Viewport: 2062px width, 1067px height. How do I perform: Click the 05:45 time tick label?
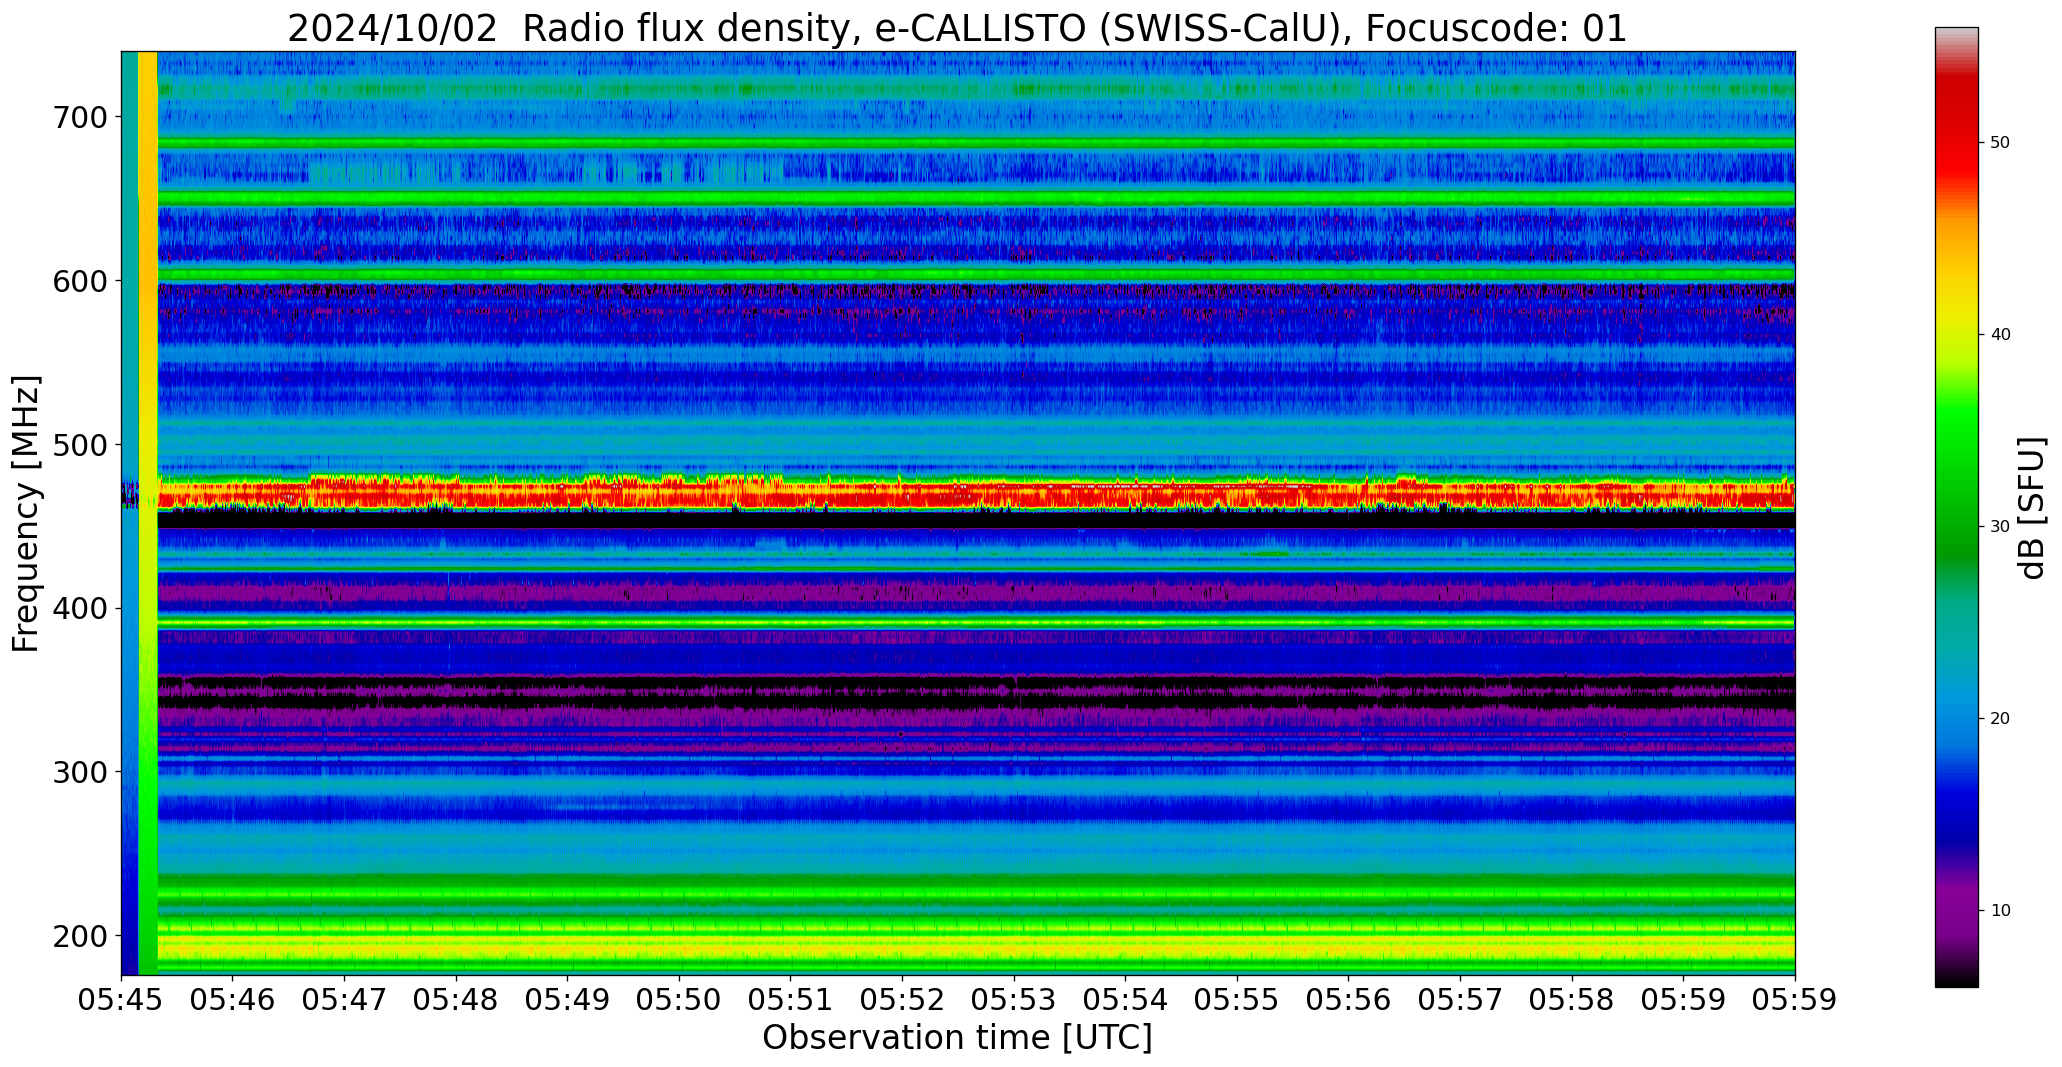[121, 1000]
